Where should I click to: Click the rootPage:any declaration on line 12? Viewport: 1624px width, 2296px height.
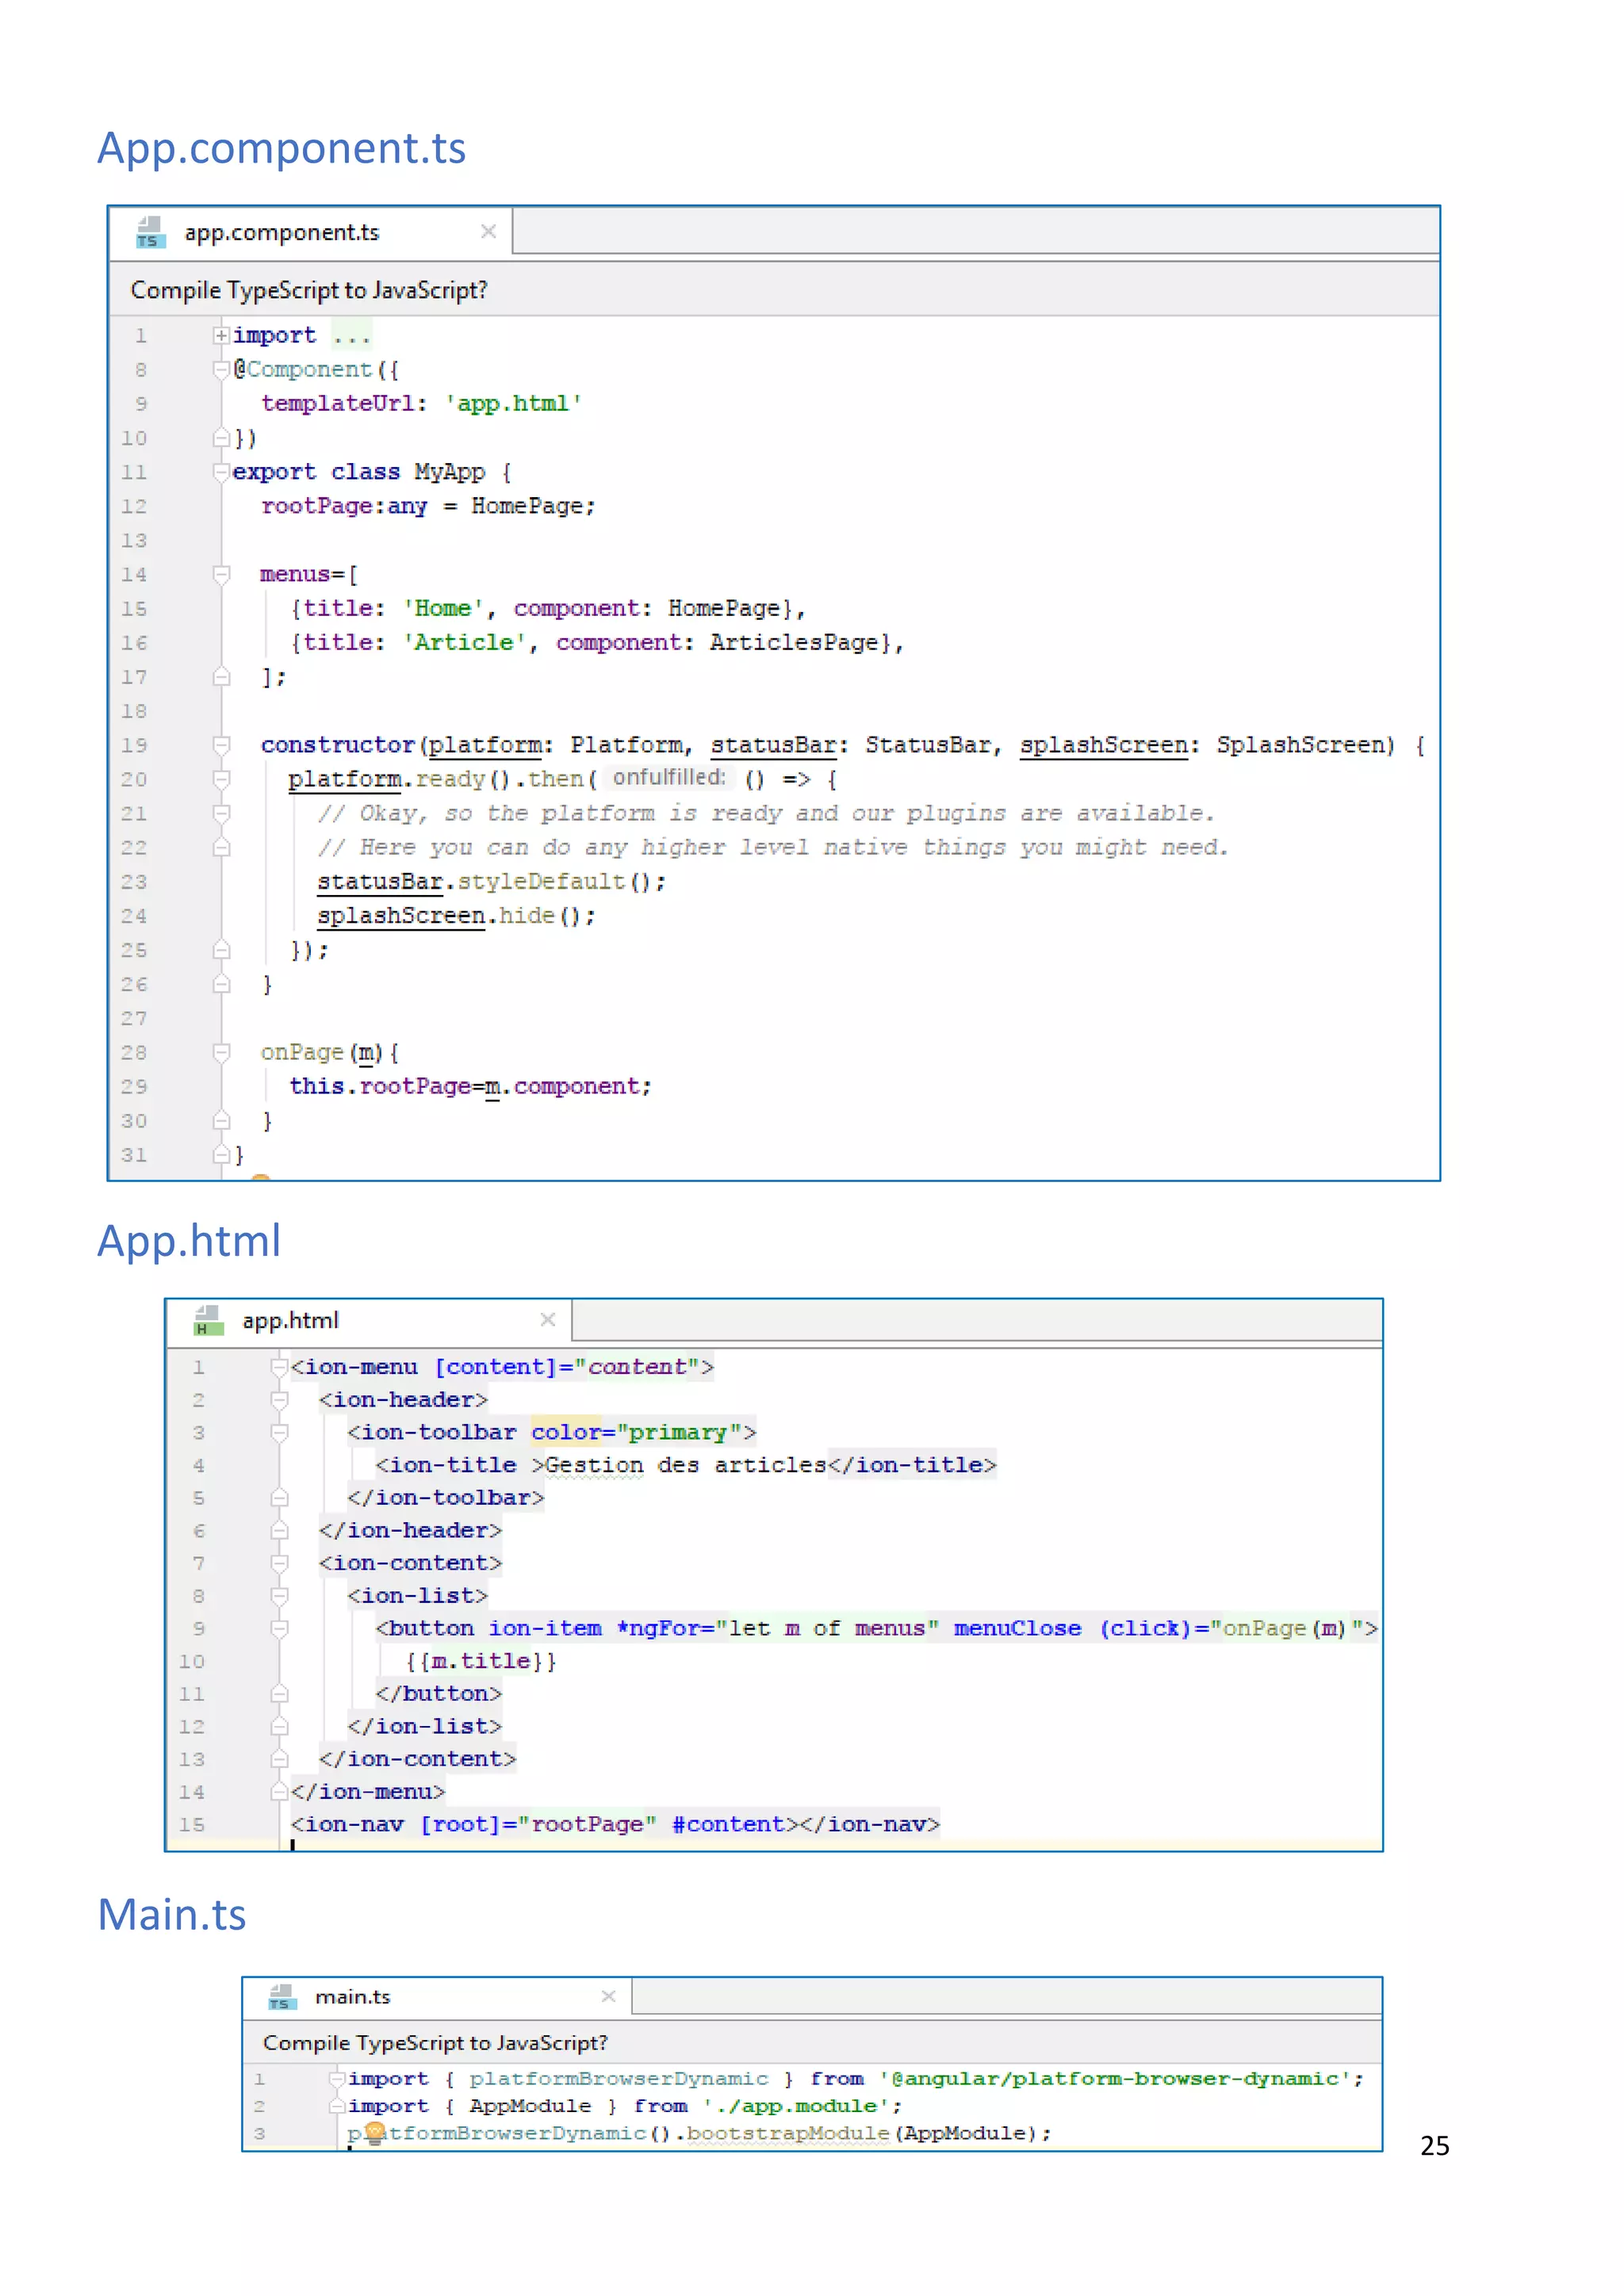(344, 506)
